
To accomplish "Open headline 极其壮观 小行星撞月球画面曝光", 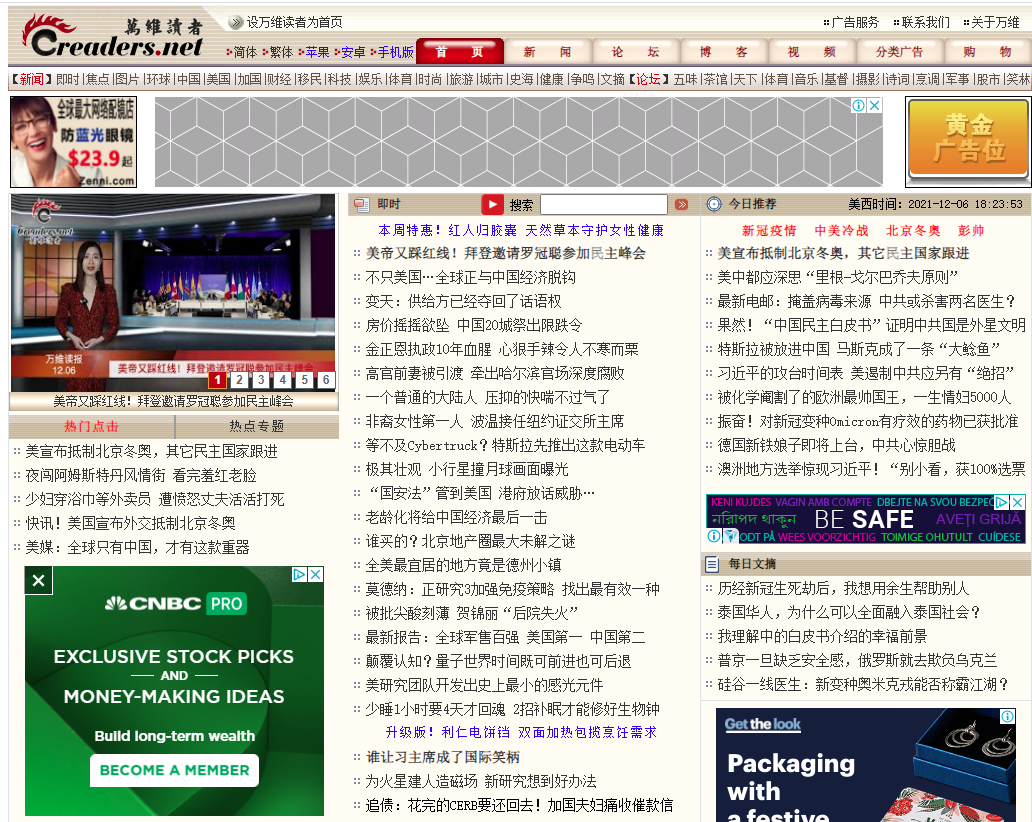I will coord(467,469).
